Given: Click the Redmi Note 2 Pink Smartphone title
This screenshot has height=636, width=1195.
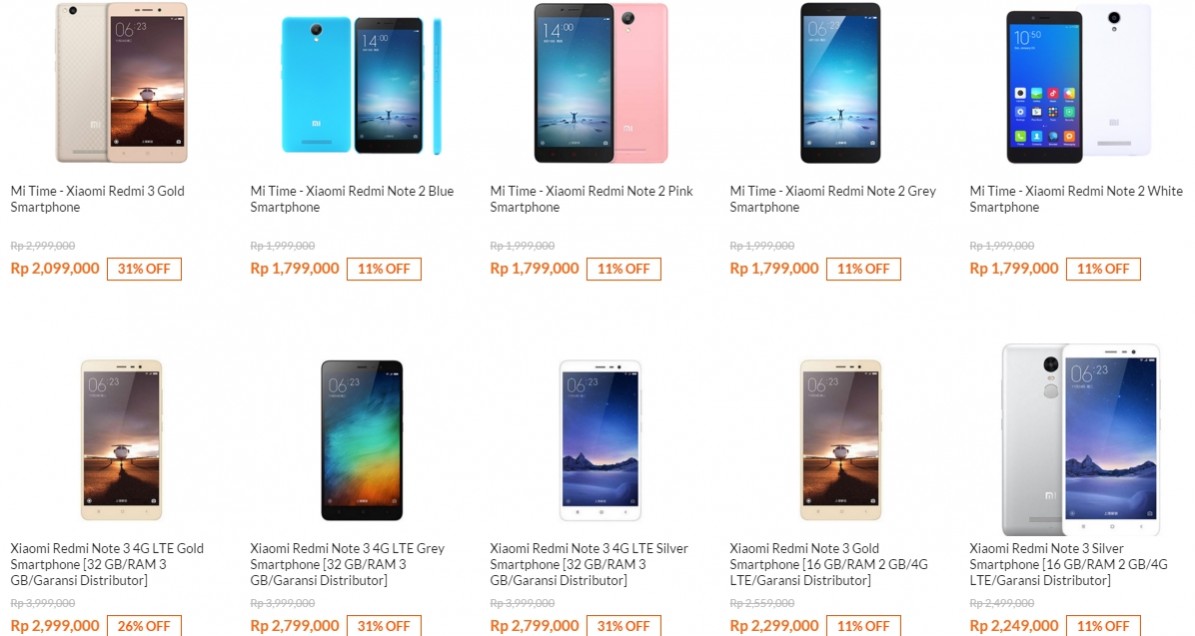Looking at the screenshot, I should (591, 199).
